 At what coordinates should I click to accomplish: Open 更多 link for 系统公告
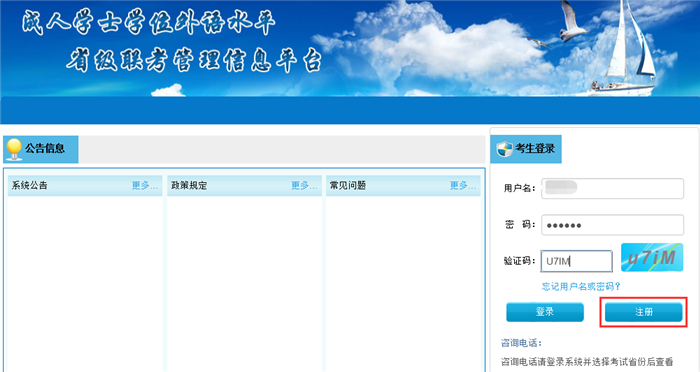point(145,185)
